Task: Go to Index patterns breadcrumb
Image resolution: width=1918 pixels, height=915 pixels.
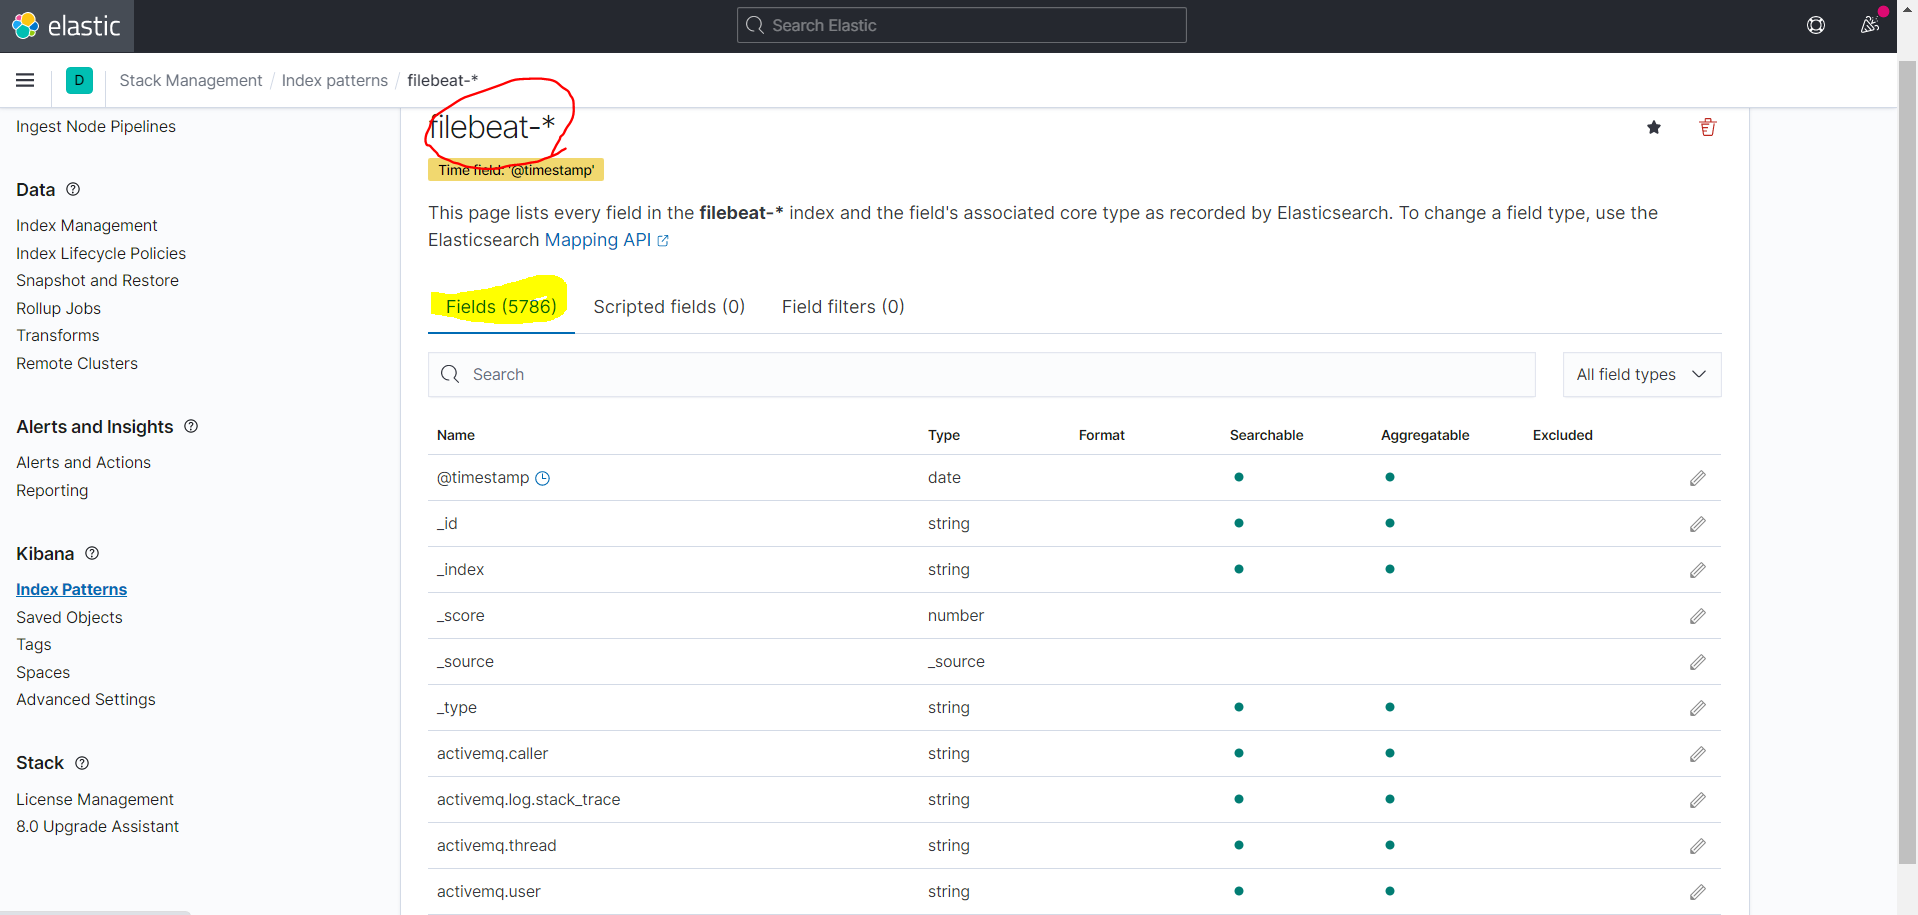Action: tap(335, 80)
